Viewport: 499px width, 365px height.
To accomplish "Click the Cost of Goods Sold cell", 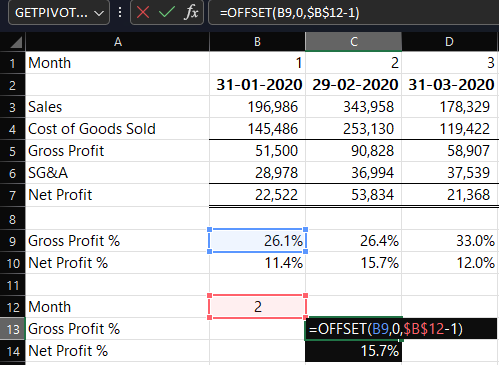I will tap(117, 129).
